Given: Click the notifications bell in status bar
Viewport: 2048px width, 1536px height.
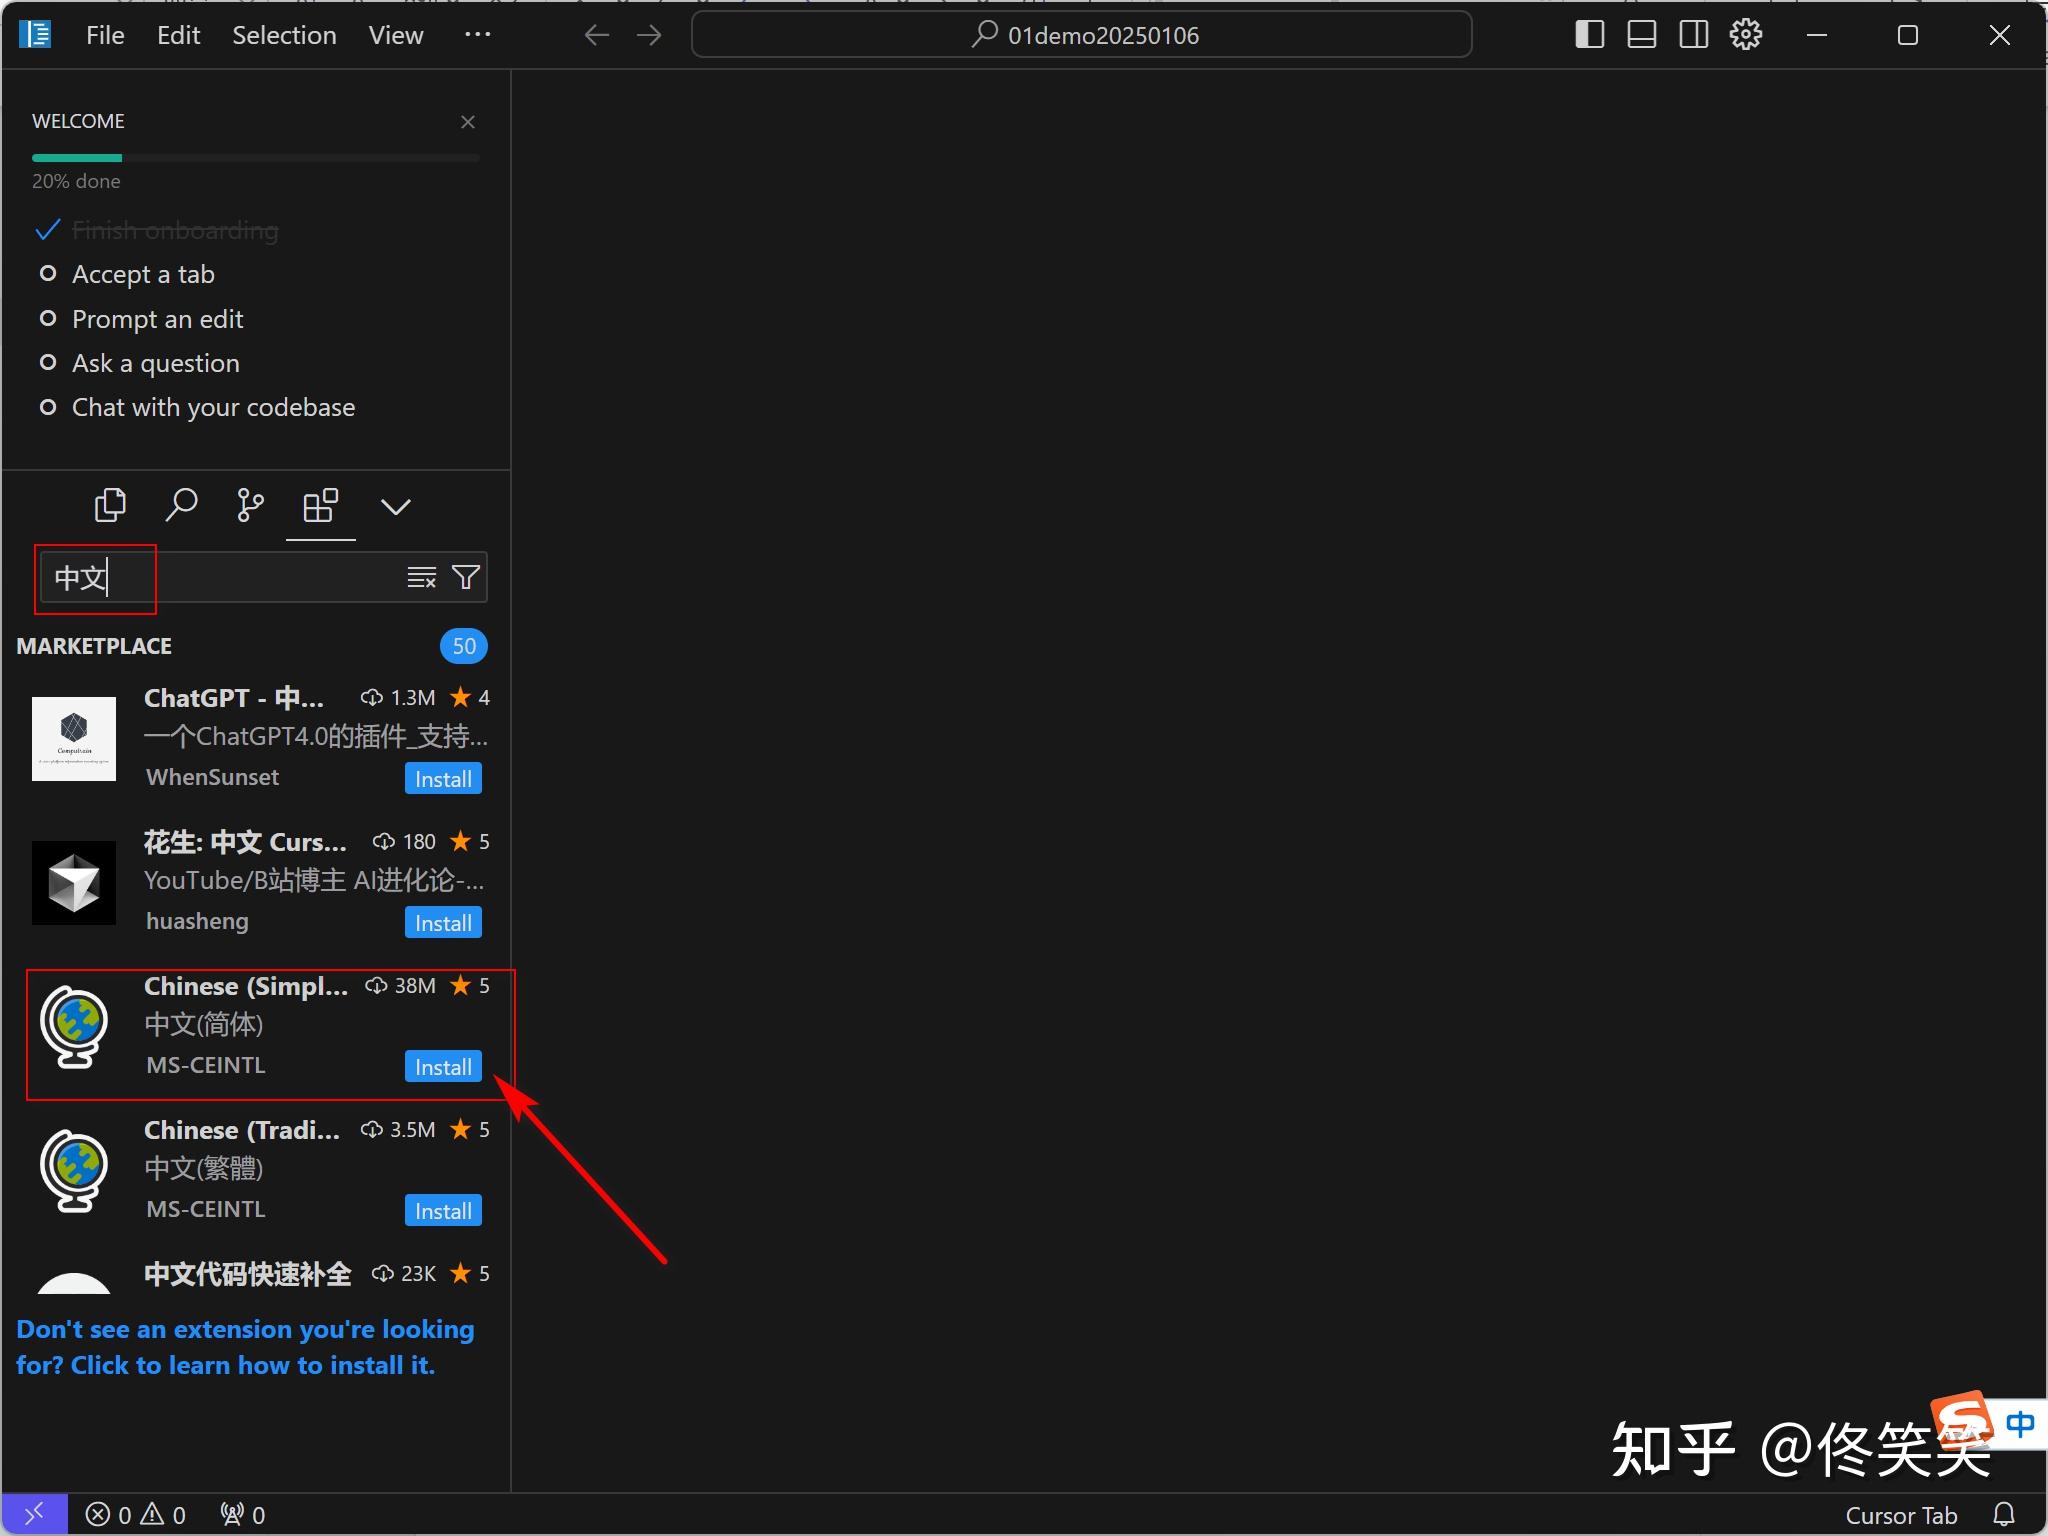Looking at the screenshot, I should click(2004, 1515).
